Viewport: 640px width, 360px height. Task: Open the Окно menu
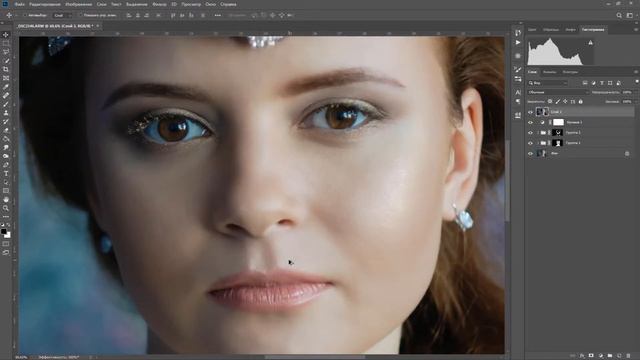[211, 4]
